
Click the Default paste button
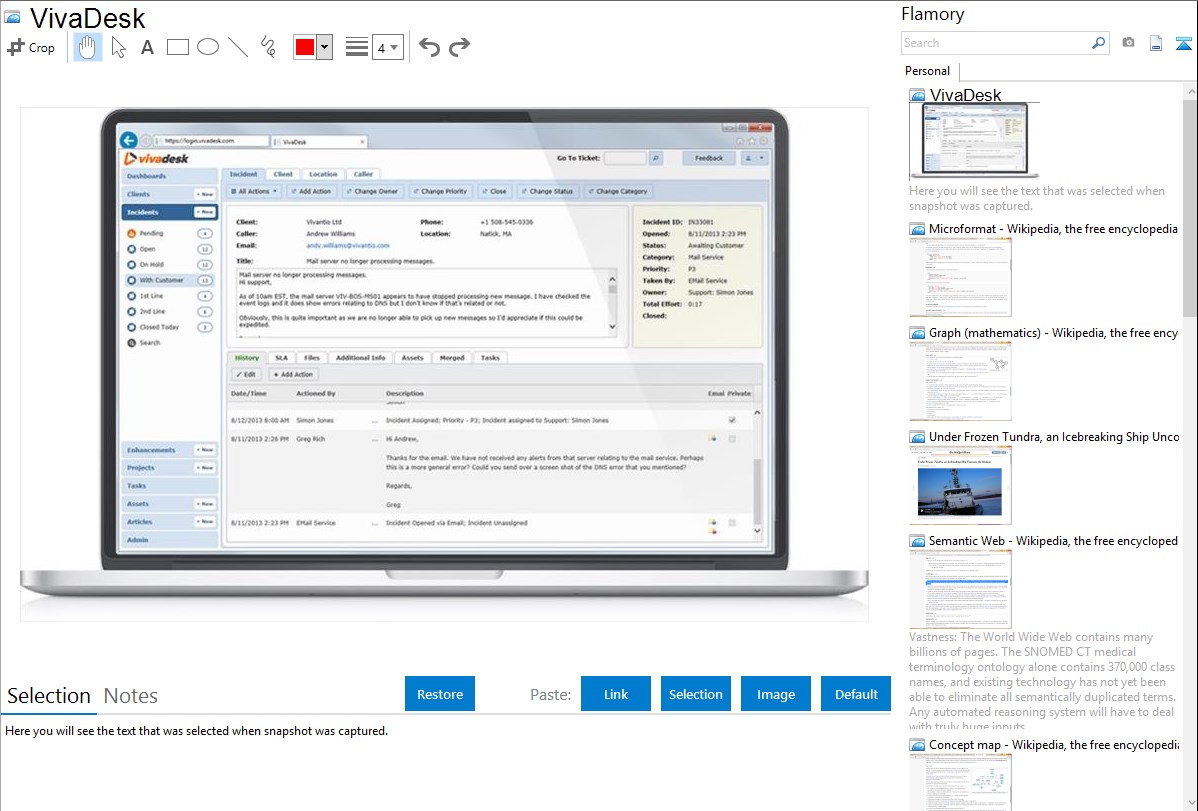(856, 694)
